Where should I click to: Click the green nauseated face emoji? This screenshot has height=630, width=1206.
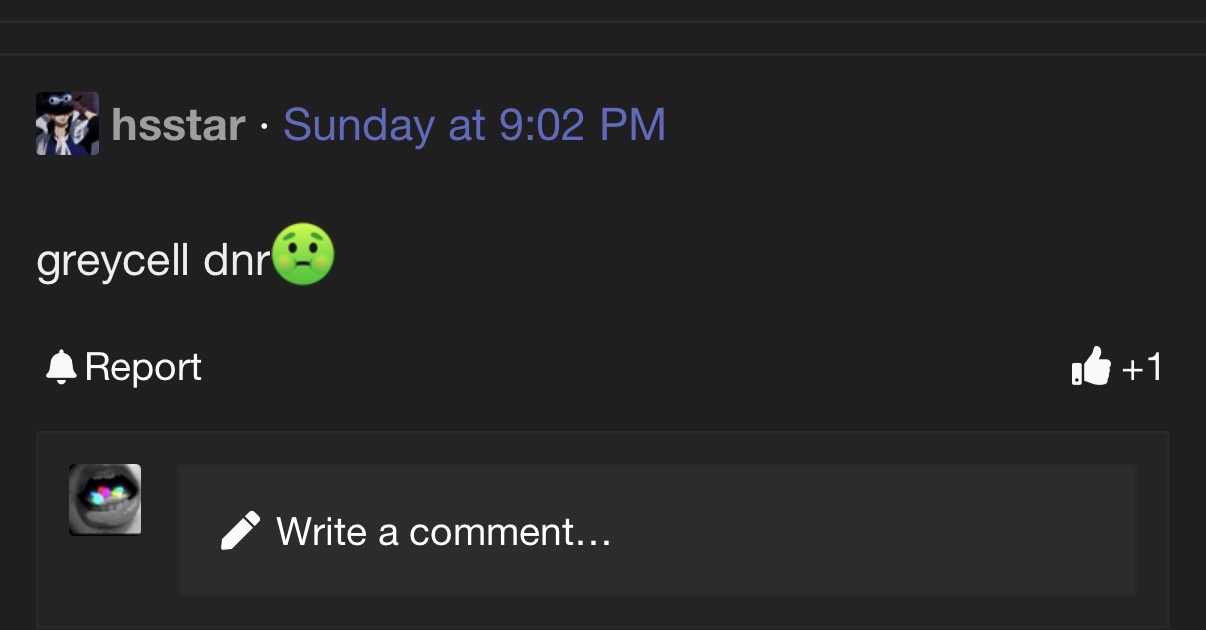(303, 254)
